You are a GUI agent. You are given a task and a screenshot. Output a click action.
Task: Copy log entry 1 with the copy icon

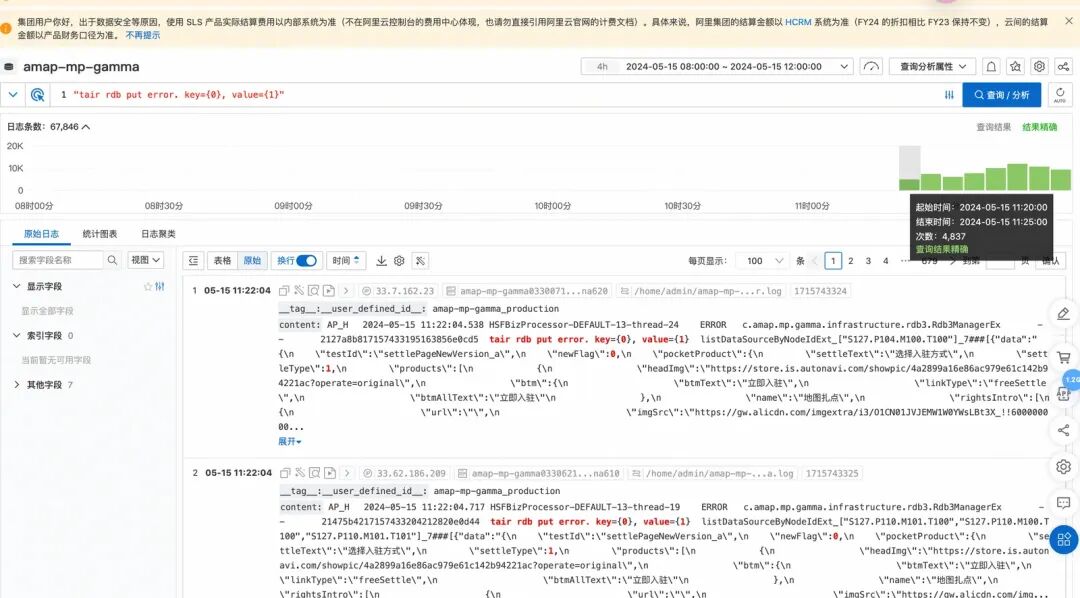[x=284, y=291]
